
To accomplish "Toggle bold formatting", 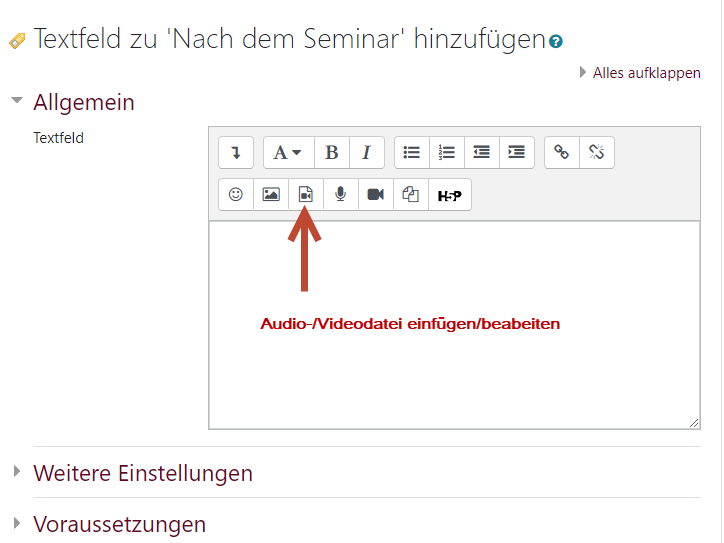I will click(x=331, y=153).
